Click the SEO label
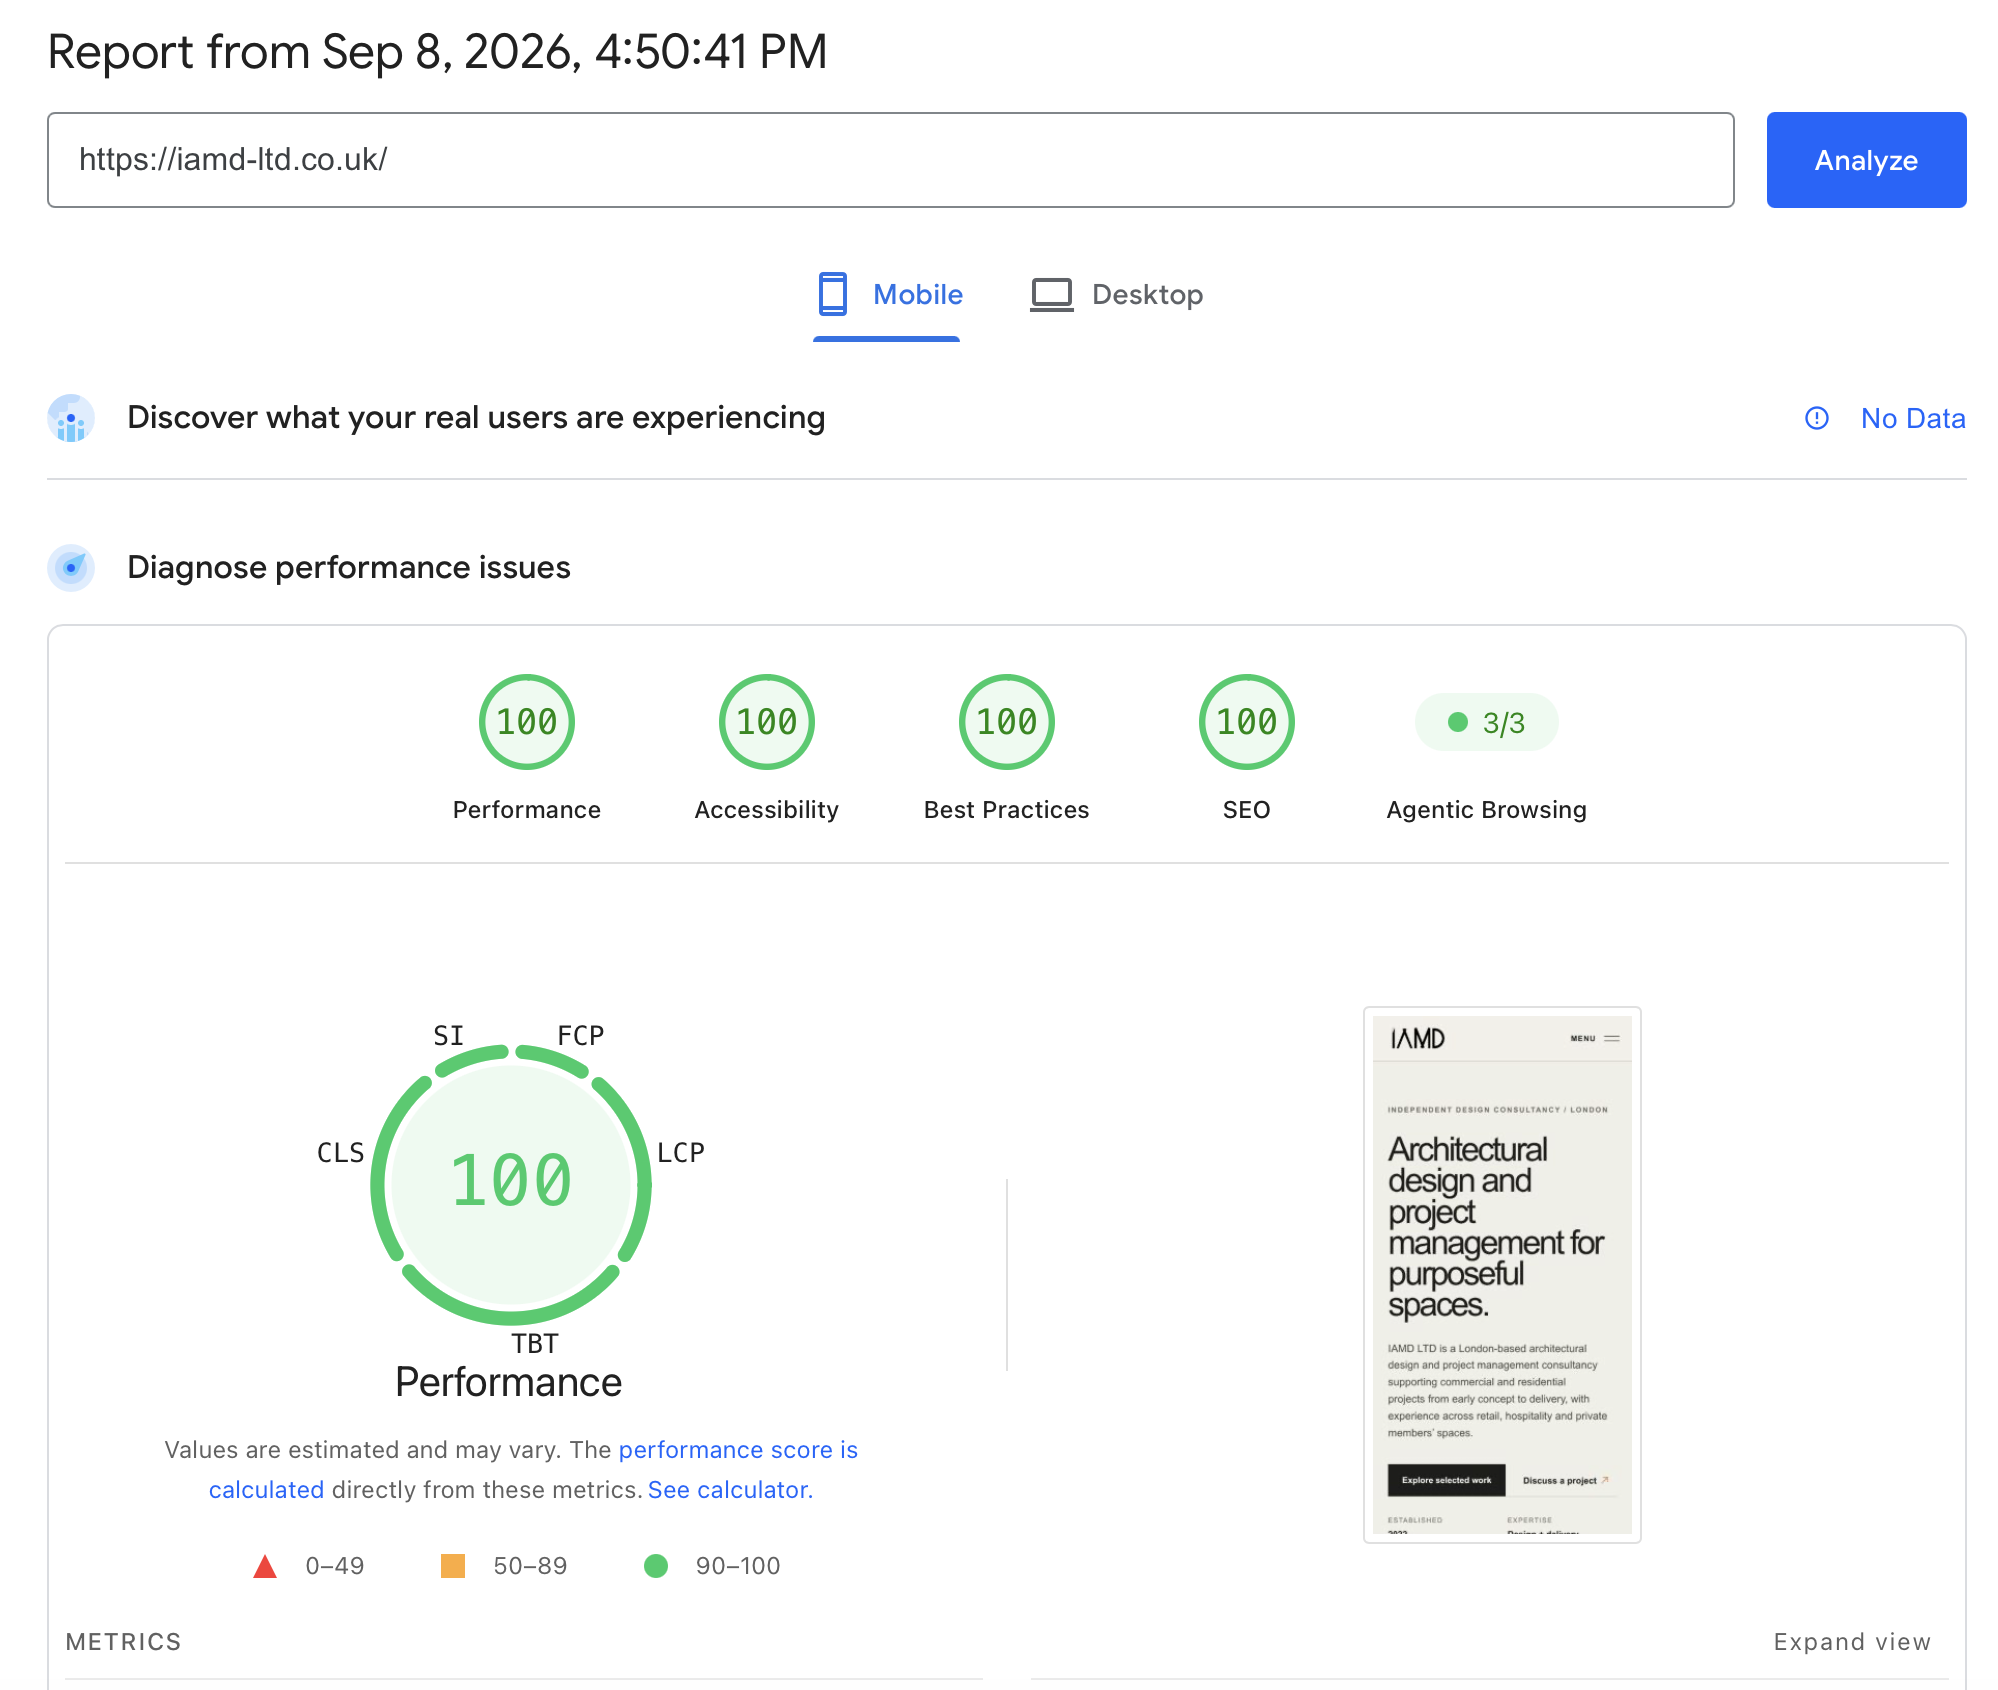1998x1690 pixels. coord(1247,810)
